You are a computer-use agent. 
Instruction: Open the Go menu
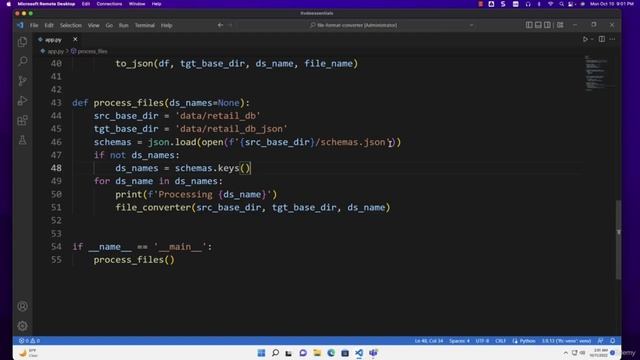109,25
